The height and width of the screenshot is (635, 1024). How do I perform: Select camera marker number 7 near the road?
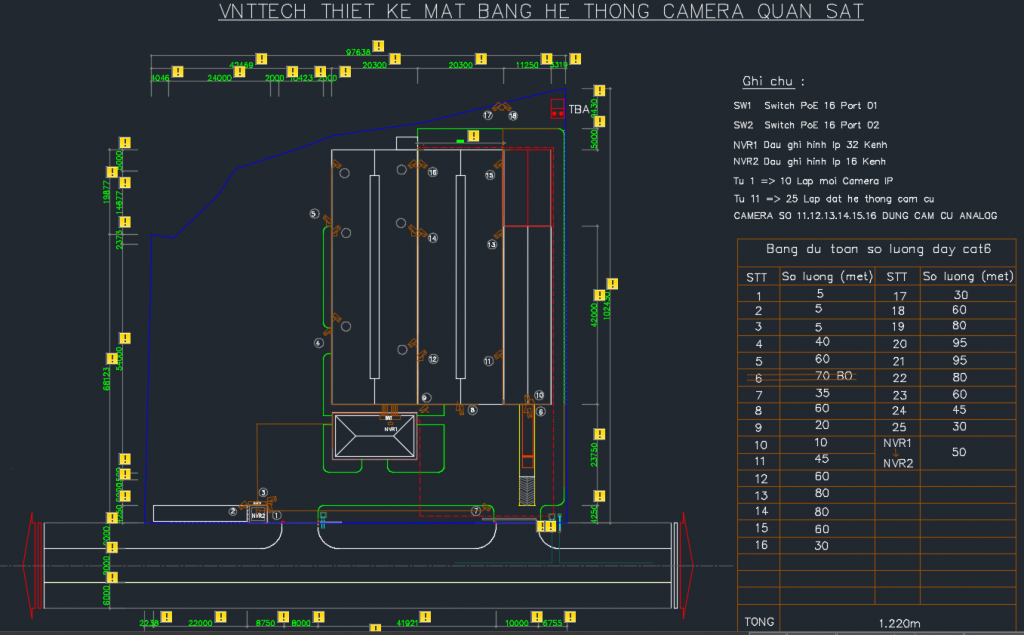[x=476, y=511]
